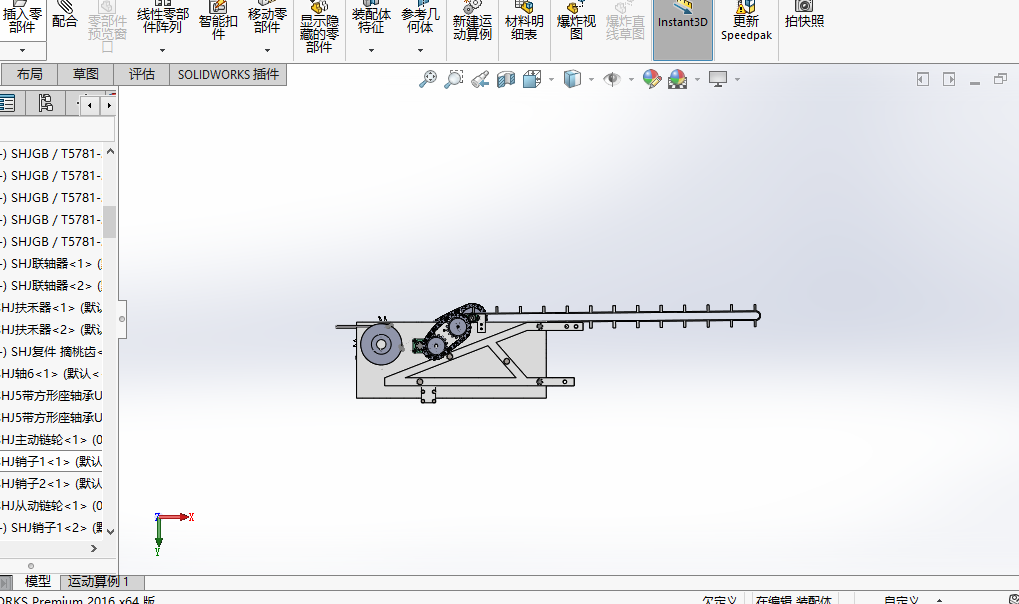
Task: Select SHJ联轴器<2> in the tree
Action: tap(51, 285)
